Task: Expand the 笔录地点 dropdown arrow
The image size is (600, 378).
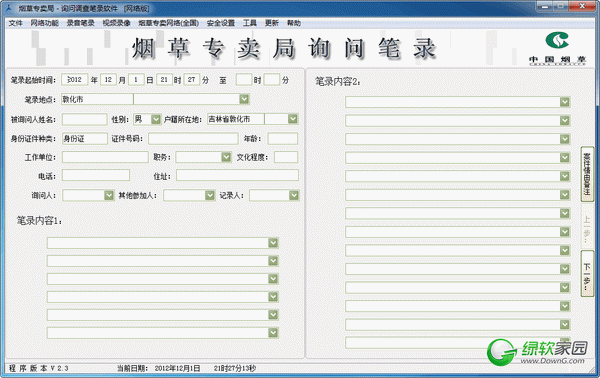Action: point(244,99)
